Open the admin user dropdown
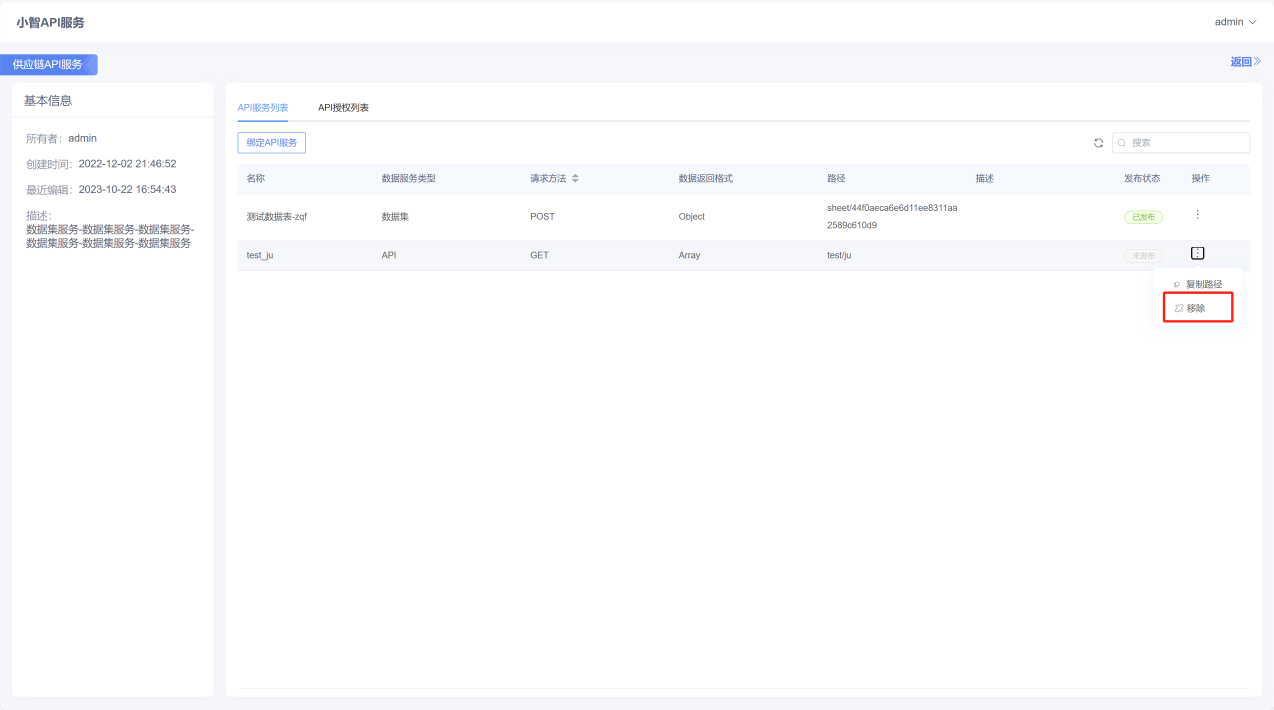 tap(1235, 22)
